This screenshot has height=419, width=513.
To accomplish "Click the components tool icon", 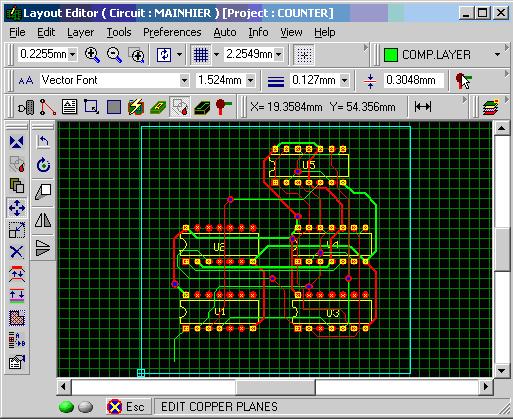I will pyautogui.click(x=26, y=107).
